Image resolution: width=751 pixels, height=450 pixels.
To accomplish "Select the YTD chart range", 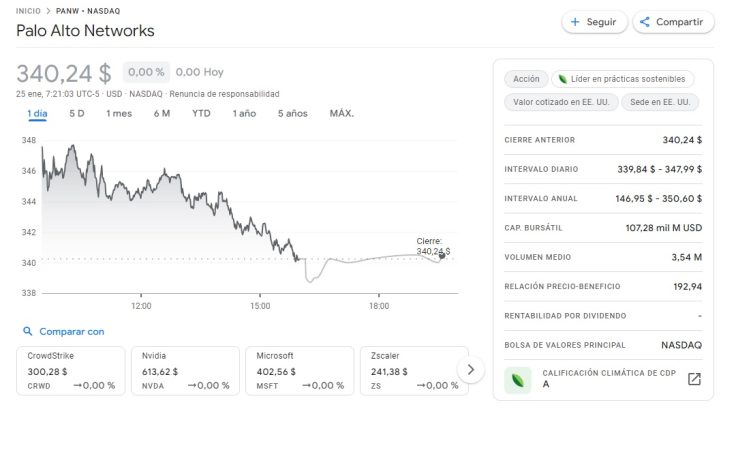I will pyautogui.click(x=201, y=113).
